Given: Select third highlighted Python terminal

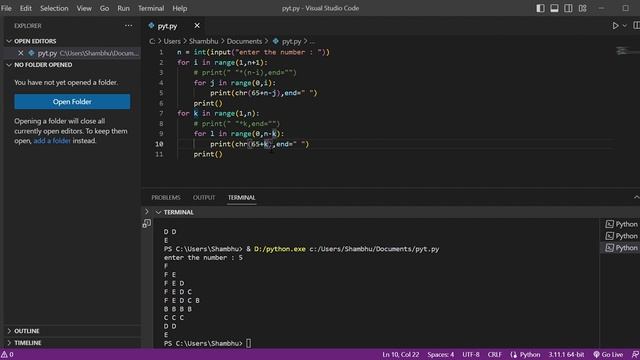Looking at the screenshot, I should [621, 248].
